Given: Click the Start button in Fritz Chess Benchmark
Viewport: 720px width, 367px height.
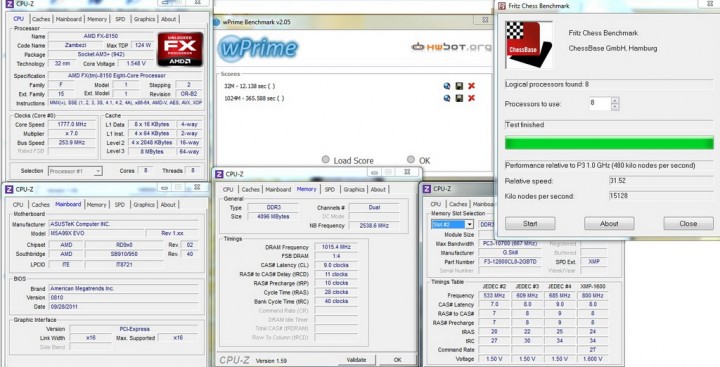Looking at the screenshot, I should [530, 224].
